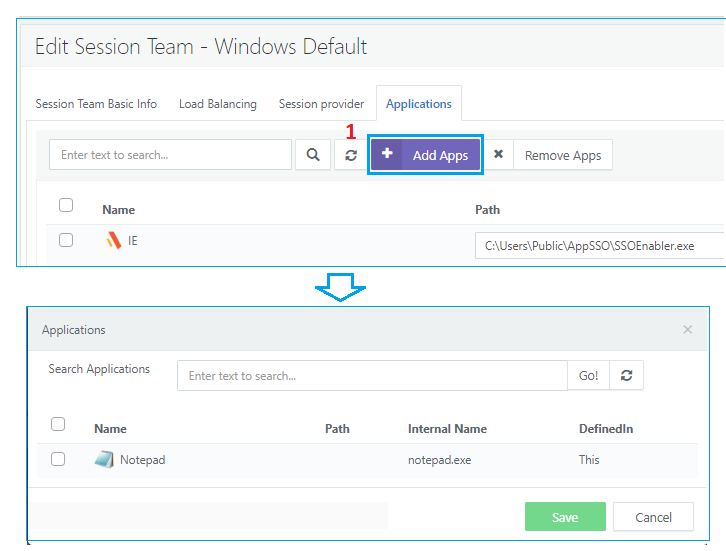
Task: Click the Go! search button
Action: coord(588,376)
